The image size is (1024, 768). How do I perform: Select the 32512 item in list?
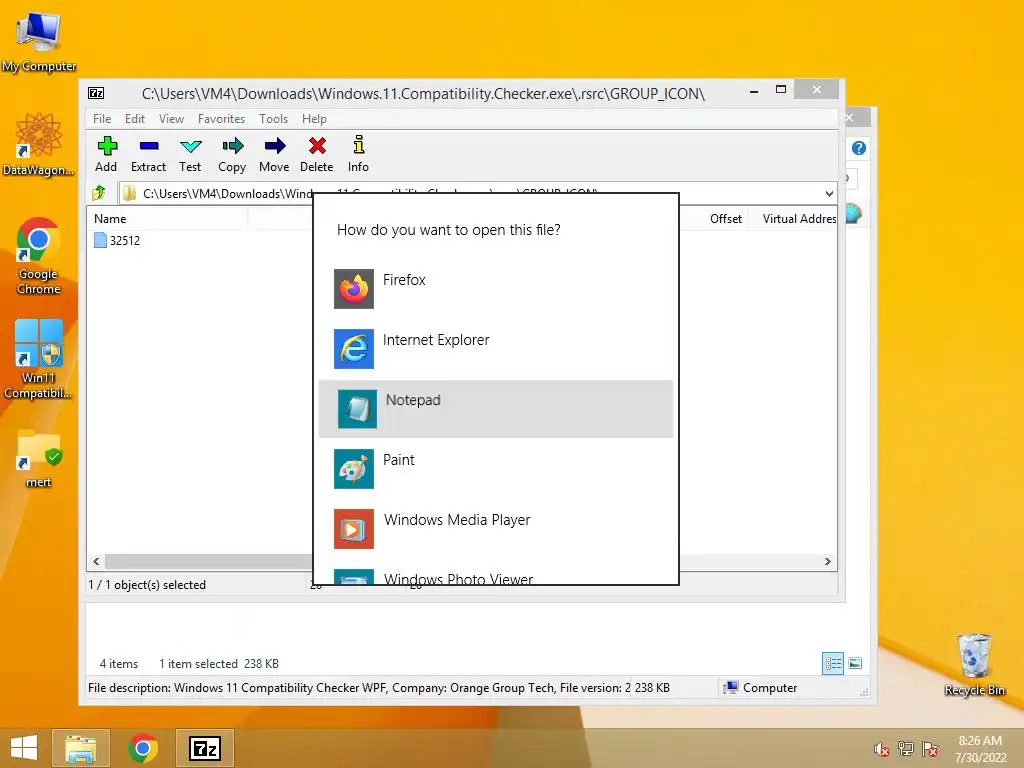tap(118, 240)
